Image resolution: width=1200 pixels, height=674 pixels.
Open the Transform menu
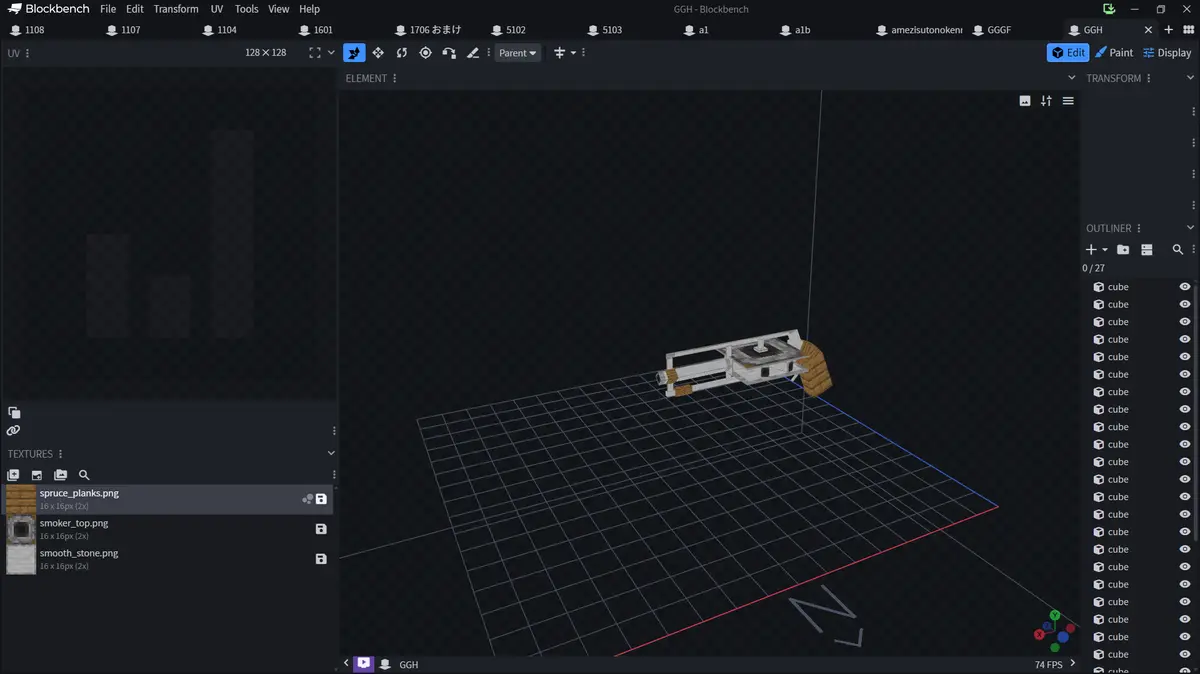pos(176,9)
